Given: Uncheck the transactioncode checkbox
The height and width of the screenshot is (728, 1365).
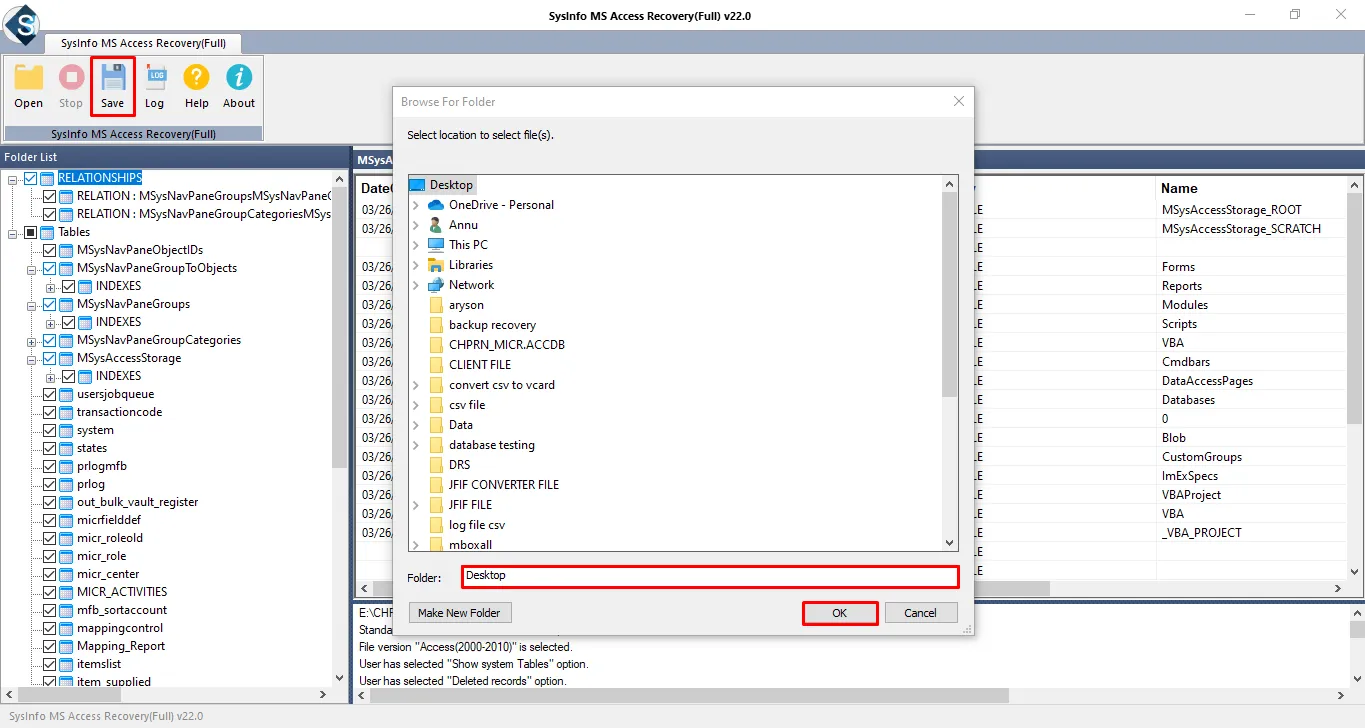Looking at the screenshot, I should (x=49, y=412).
